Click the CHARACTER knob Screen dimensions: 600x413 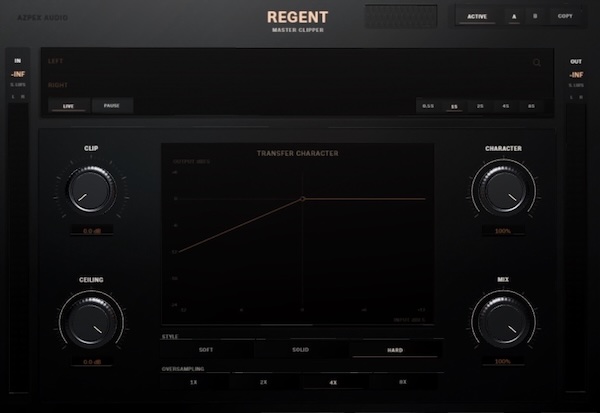(x=504, y=189)
